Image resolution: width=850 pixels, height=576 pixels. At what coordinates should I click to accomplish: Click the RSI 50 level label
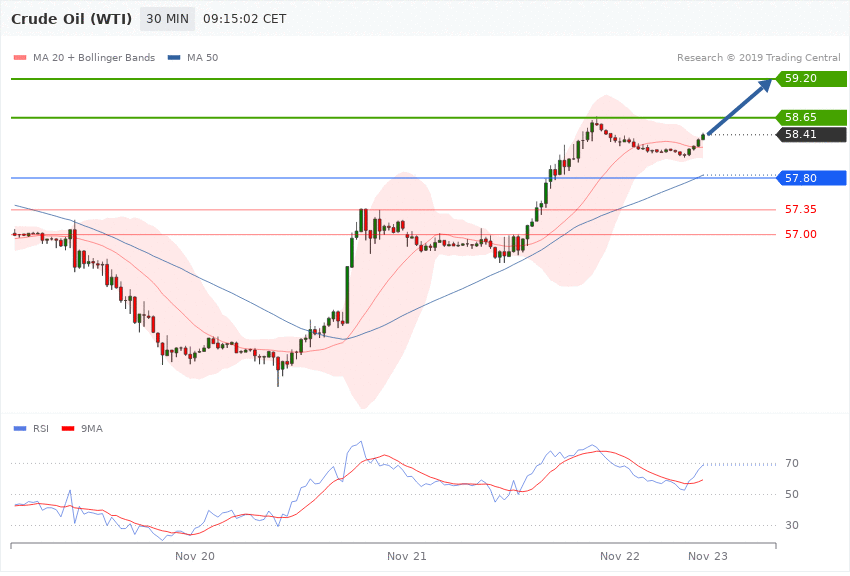[x=792, y=494]
